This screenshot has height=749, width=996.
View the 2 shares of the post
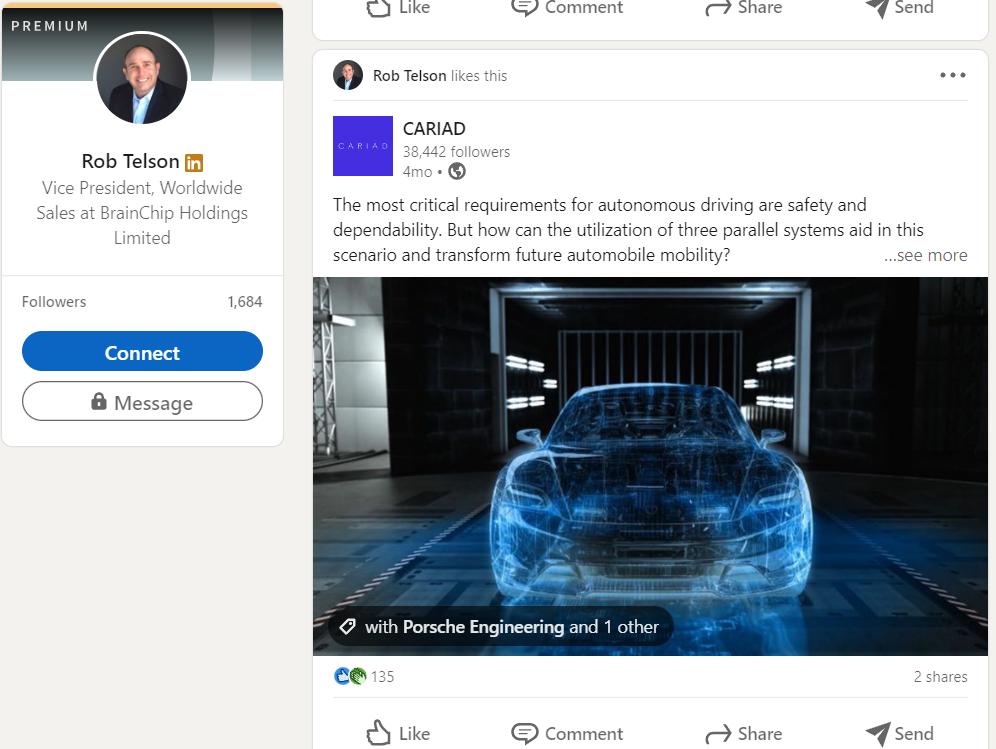[x=940, y=677]
